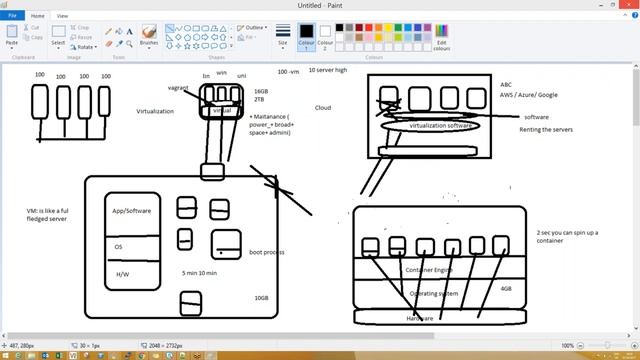
Task: Choose the Triangle shape
Action: 223,28
